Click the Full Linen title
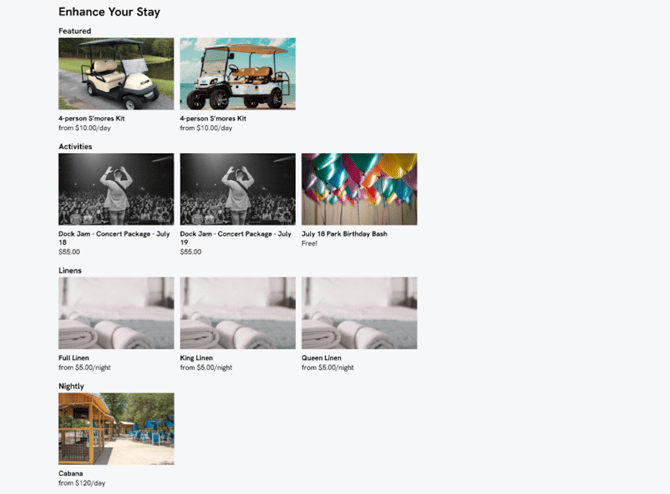Image resolution: width=670 pixels, height=494 pixels. coord(74,358)
